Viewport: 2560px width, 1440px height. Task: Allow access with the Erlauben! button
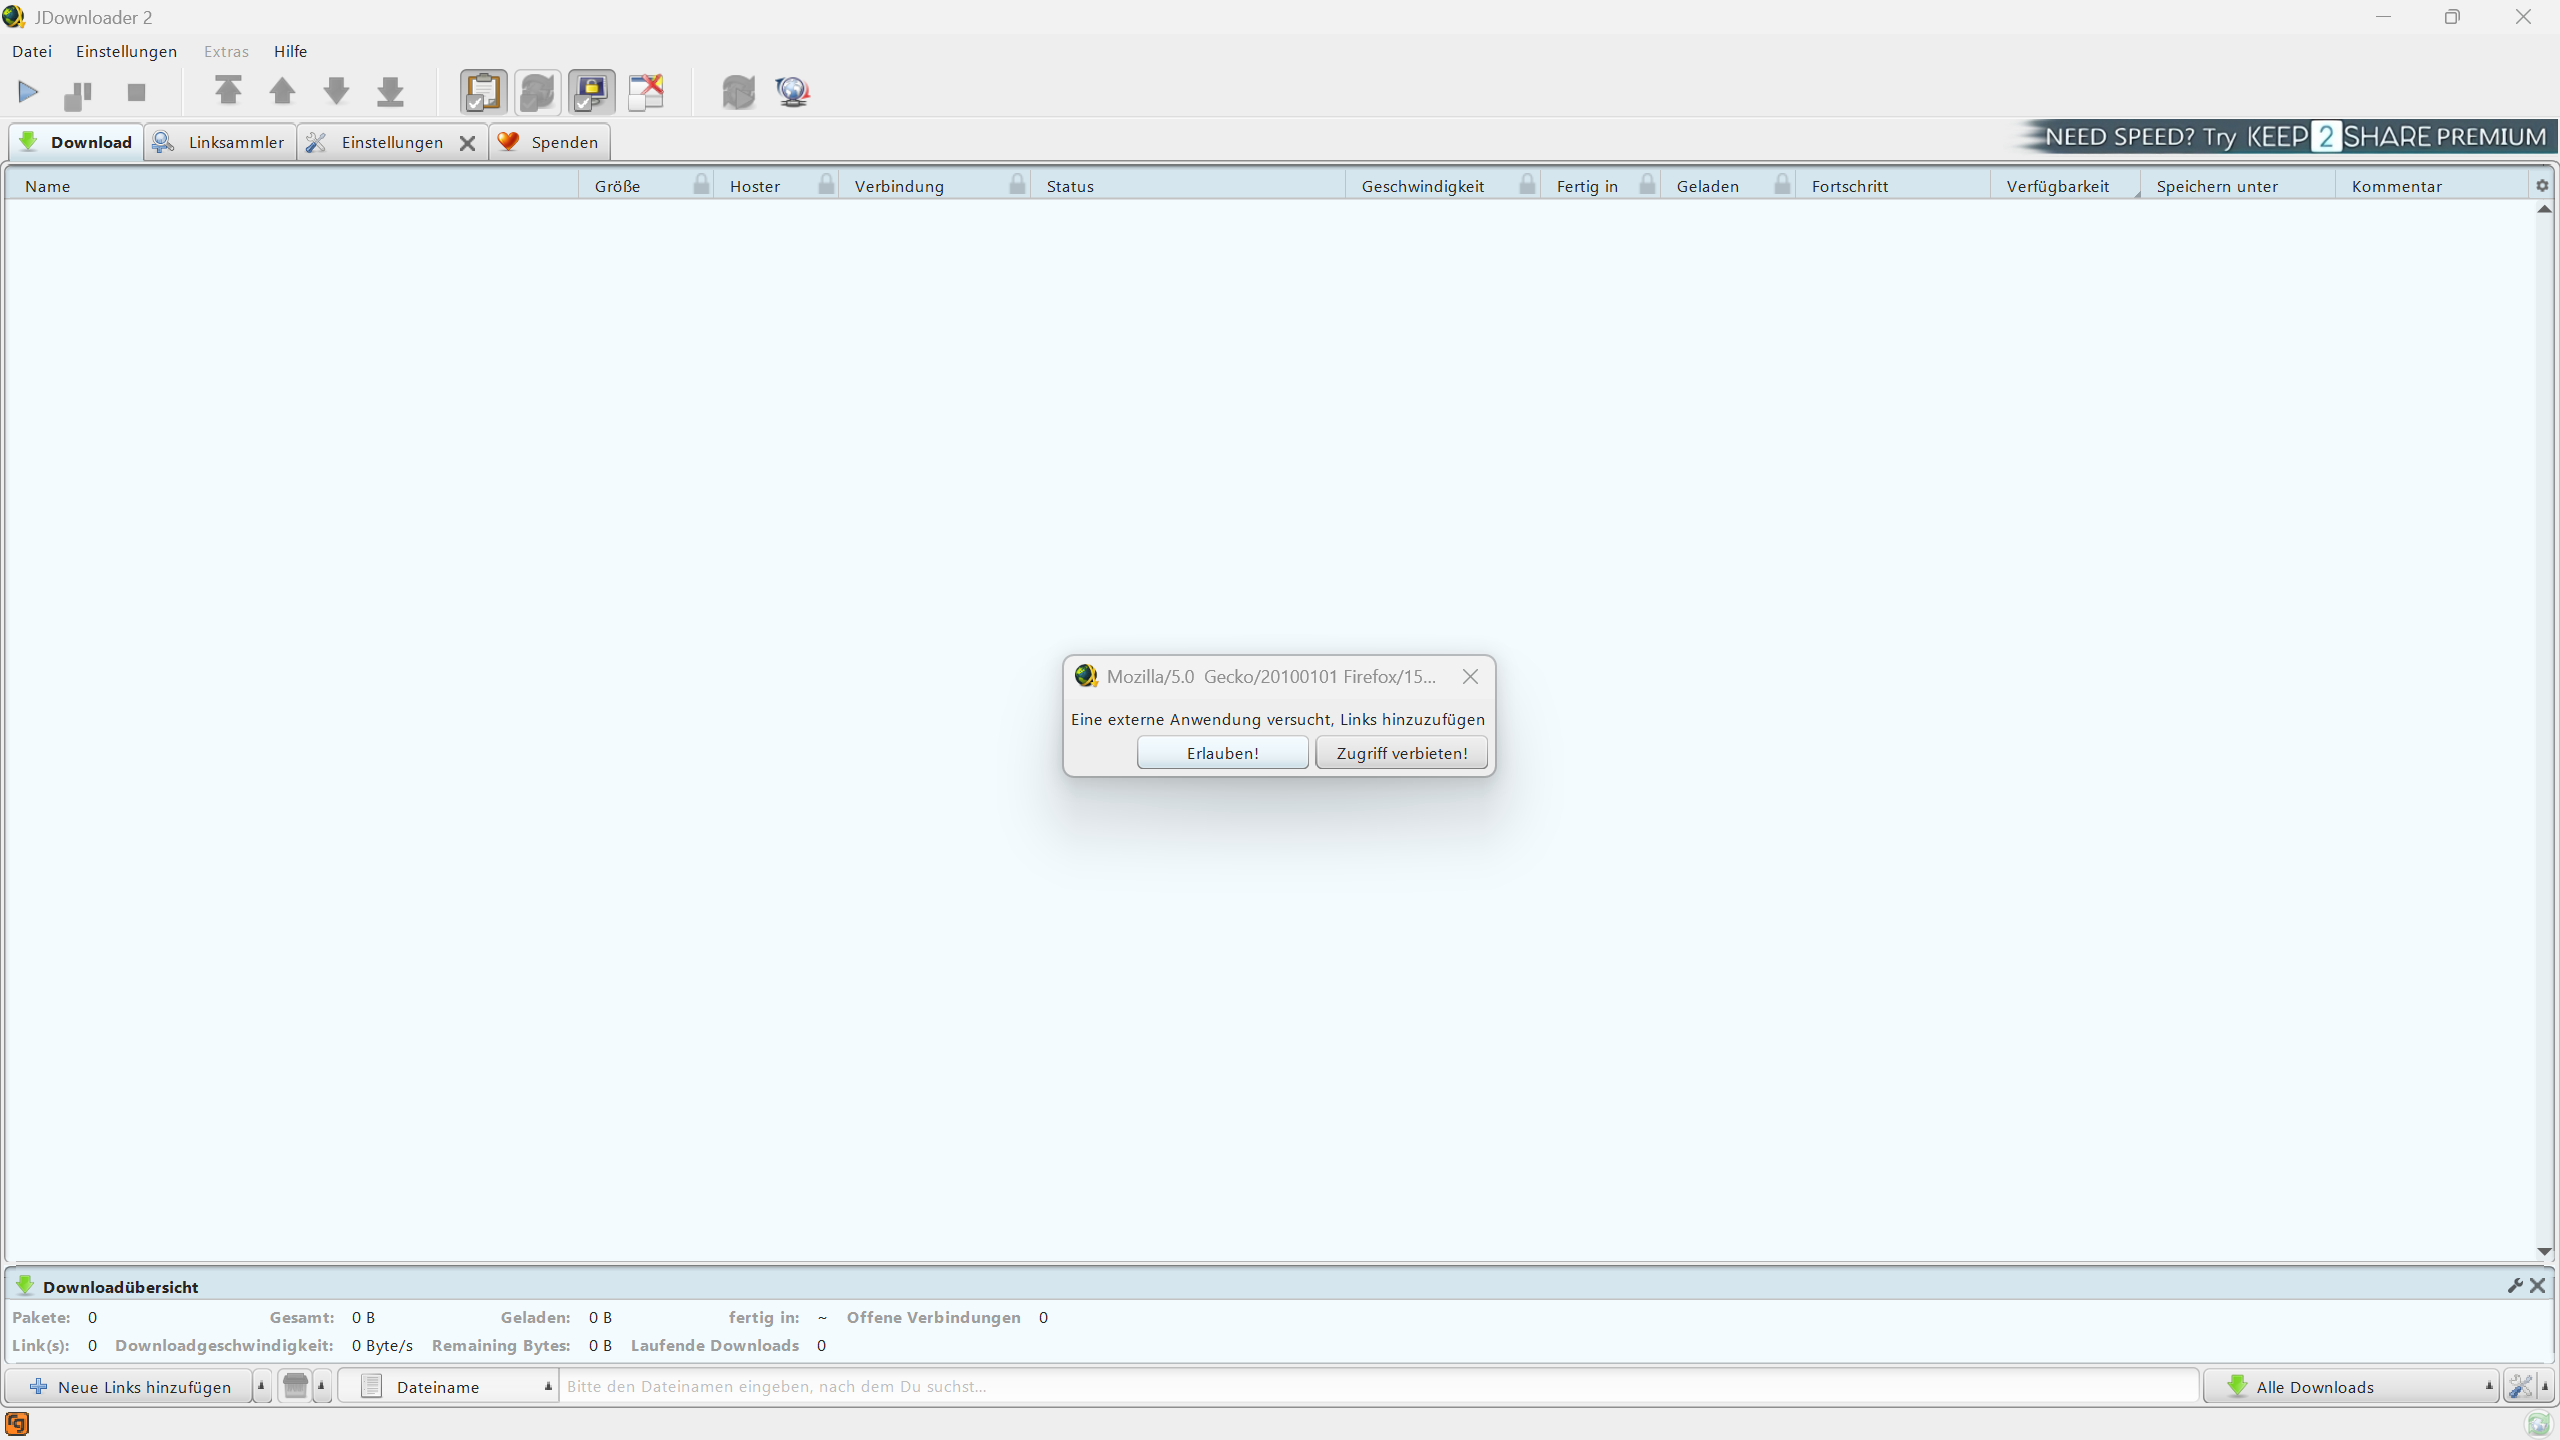point(1222,753)
